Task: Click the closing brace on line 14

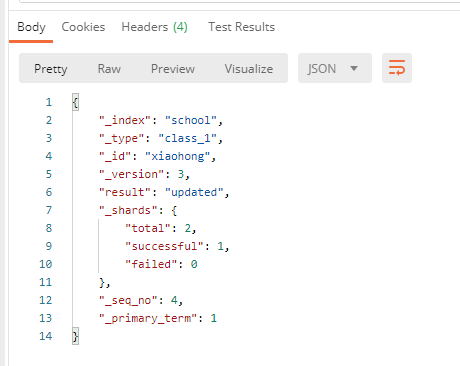Action: tap(75, 336)
